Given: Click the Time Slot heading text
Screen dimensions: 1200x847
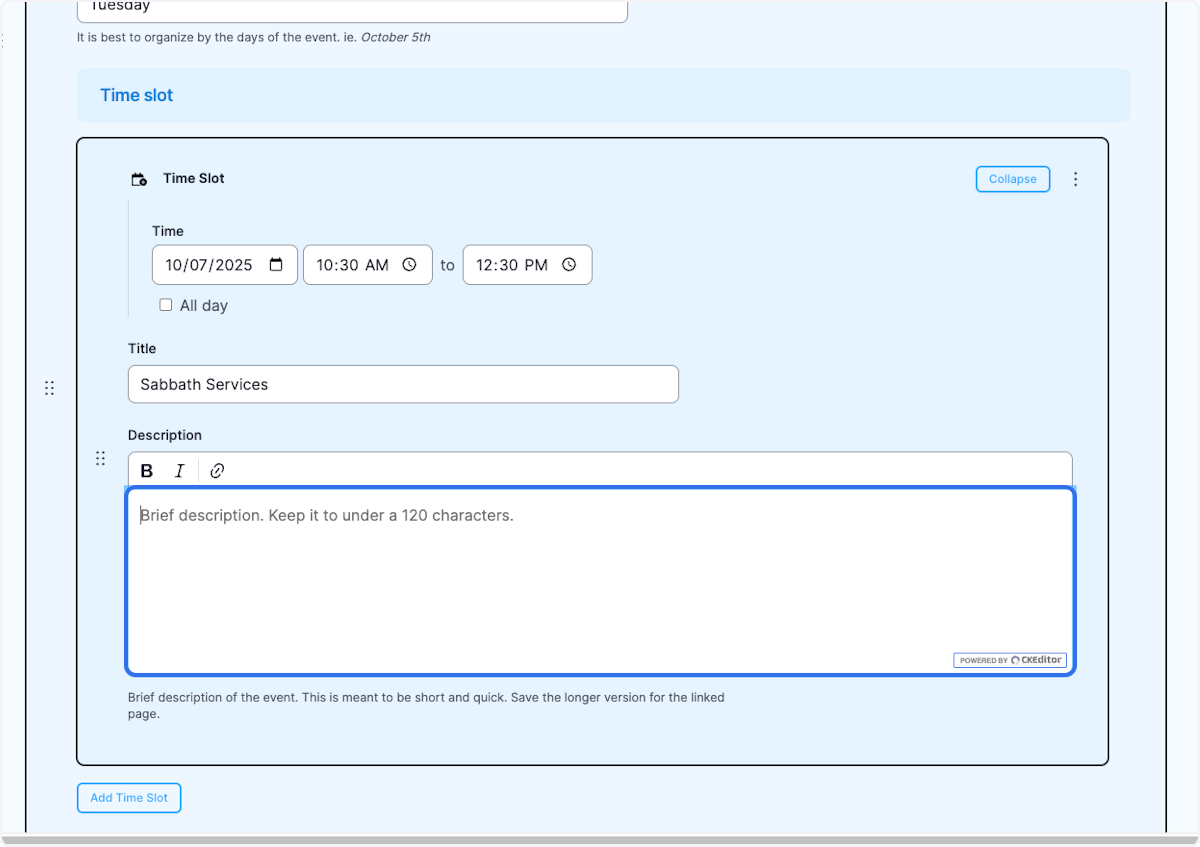Looking at the screenshot, I should point(194,178).
